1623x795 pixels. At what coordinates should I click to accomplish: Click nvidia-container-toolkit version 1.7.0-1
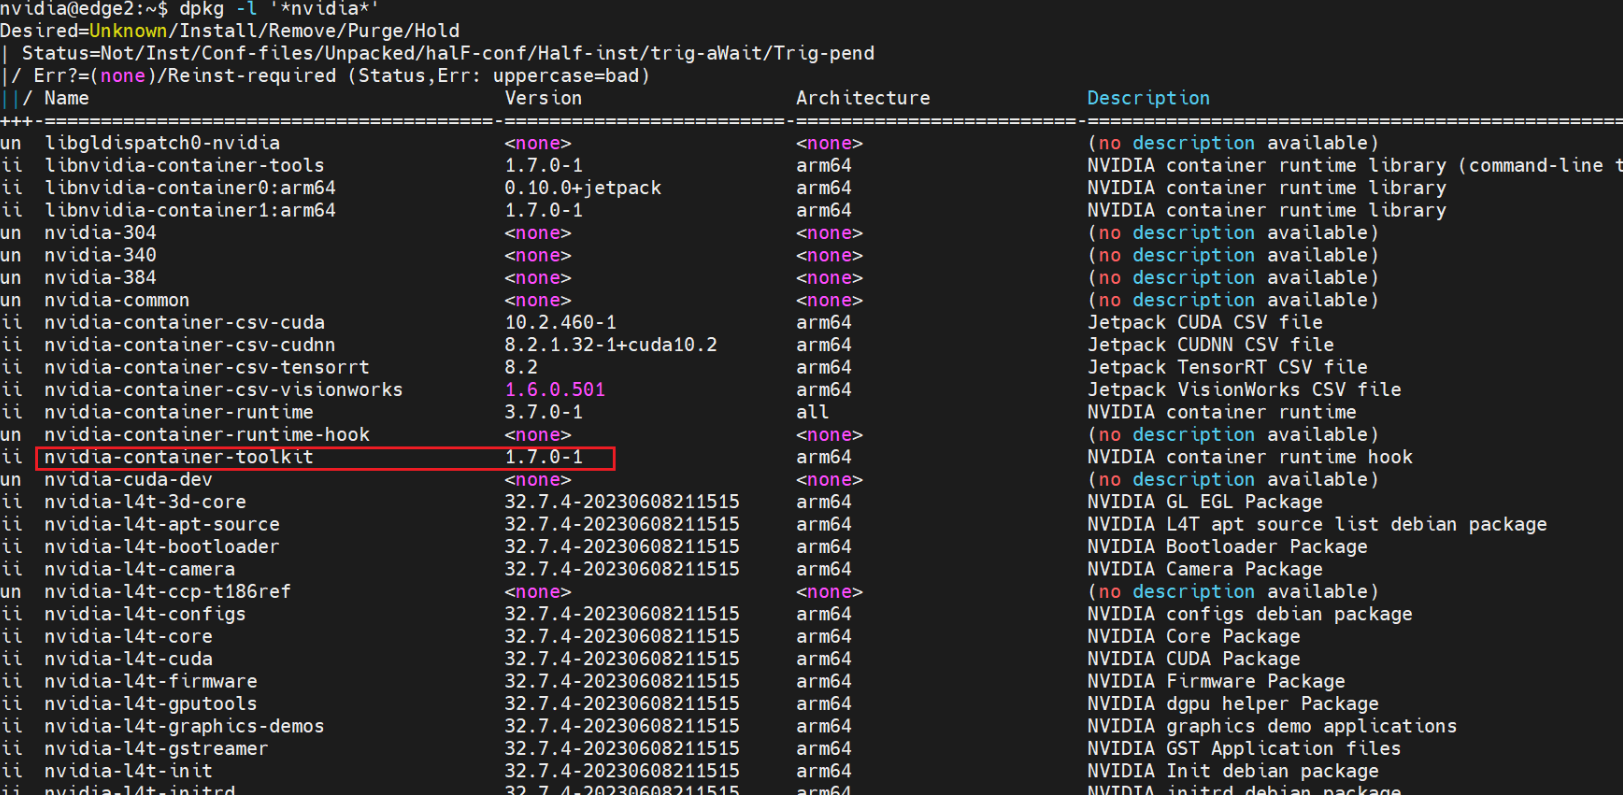(x=543, y=457)
